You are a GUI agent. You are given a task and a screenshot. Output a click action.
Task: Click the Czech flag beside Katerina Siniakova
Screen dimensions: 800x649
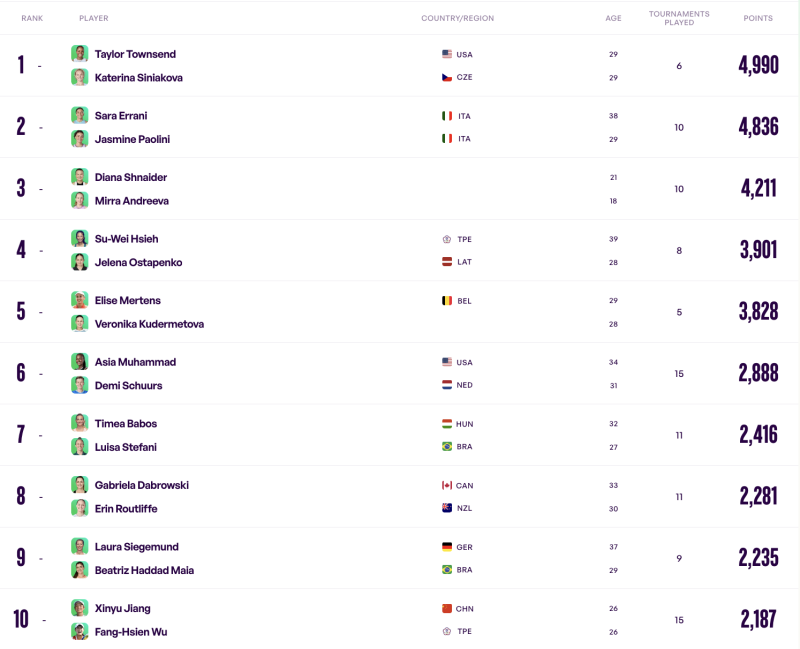pos(447,77)
